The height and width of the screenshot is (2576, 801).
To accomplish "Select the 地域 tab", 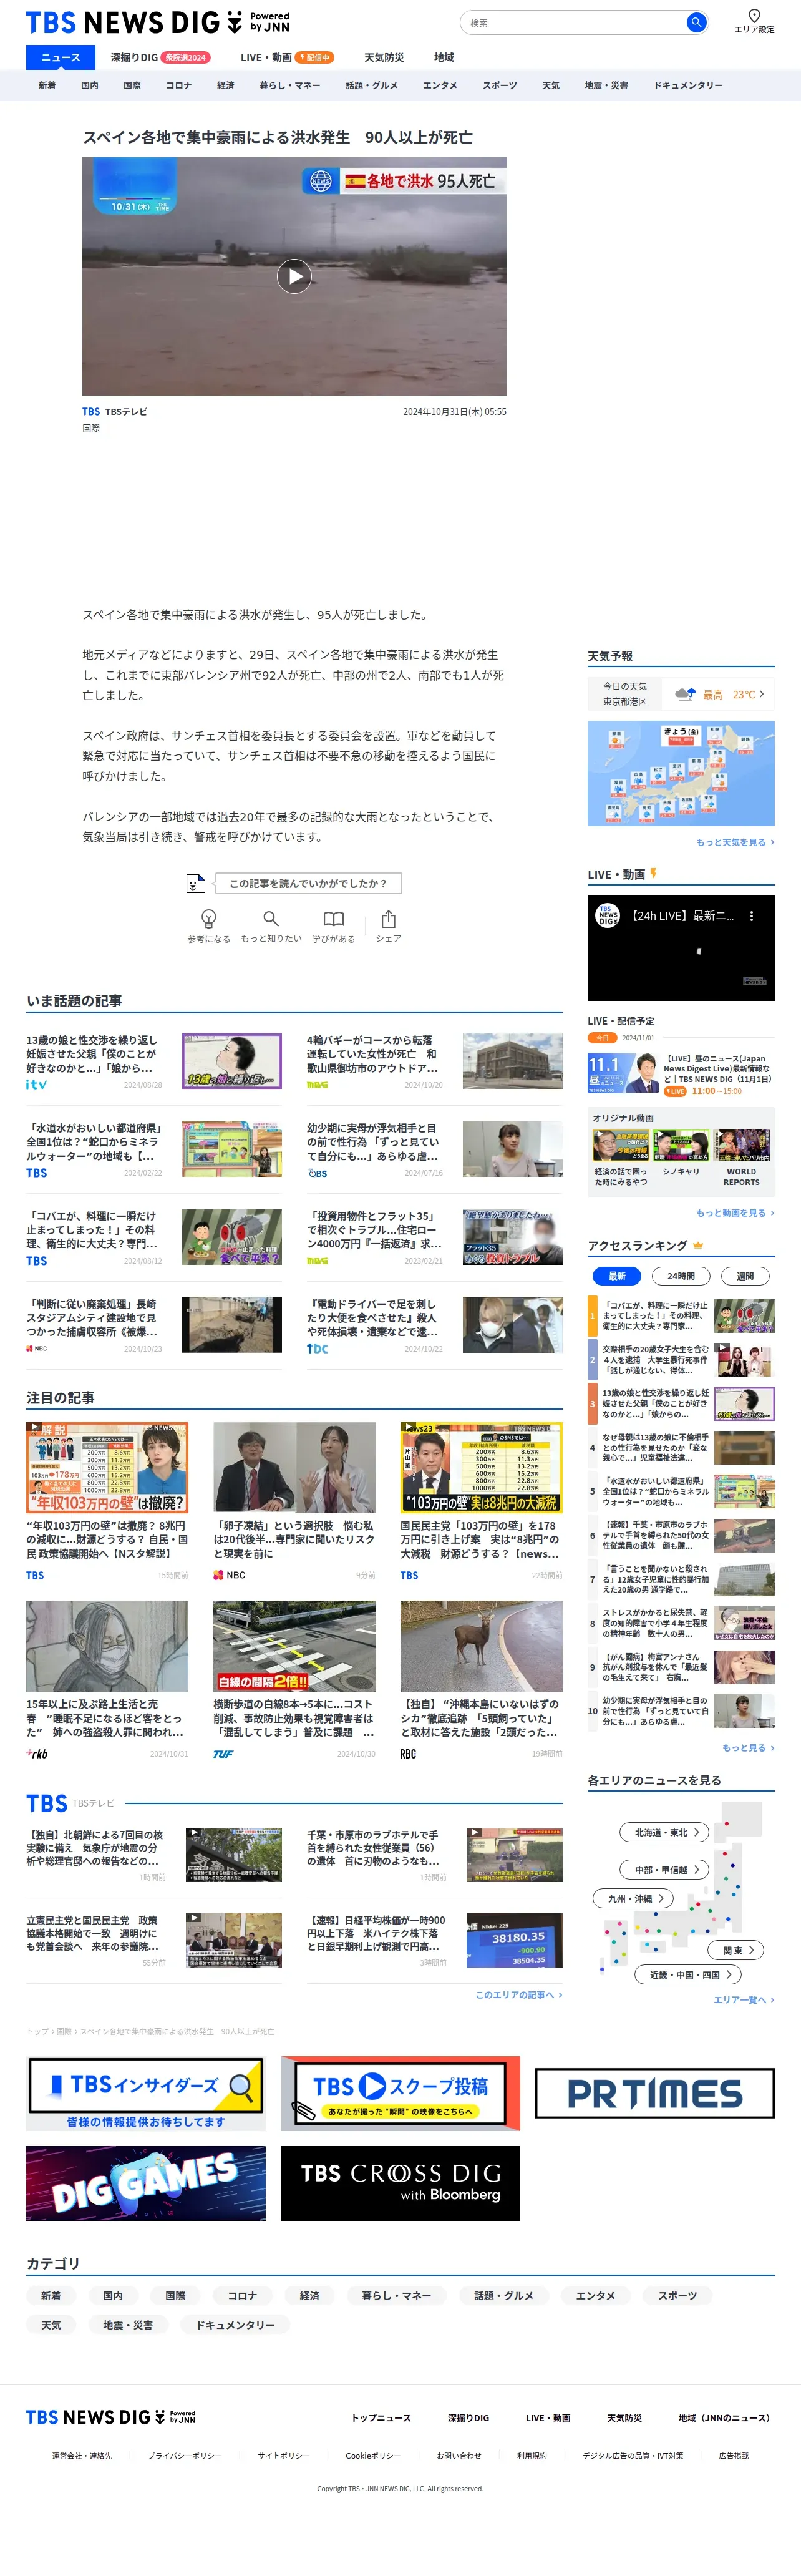I will click(444, 57).
